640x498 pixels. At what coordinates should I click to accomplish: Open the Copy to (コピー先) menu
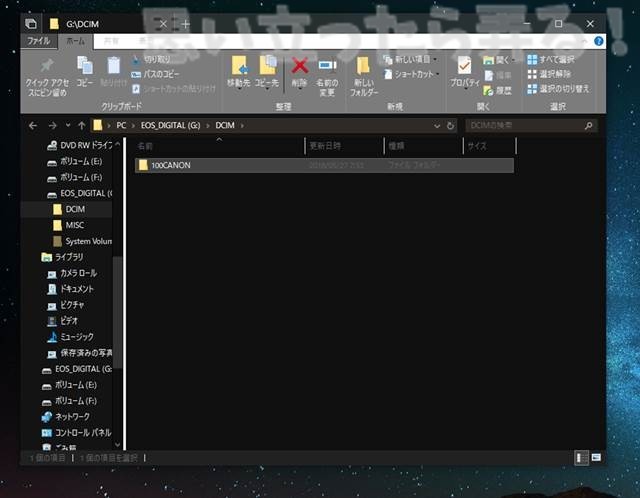(267, 72)
